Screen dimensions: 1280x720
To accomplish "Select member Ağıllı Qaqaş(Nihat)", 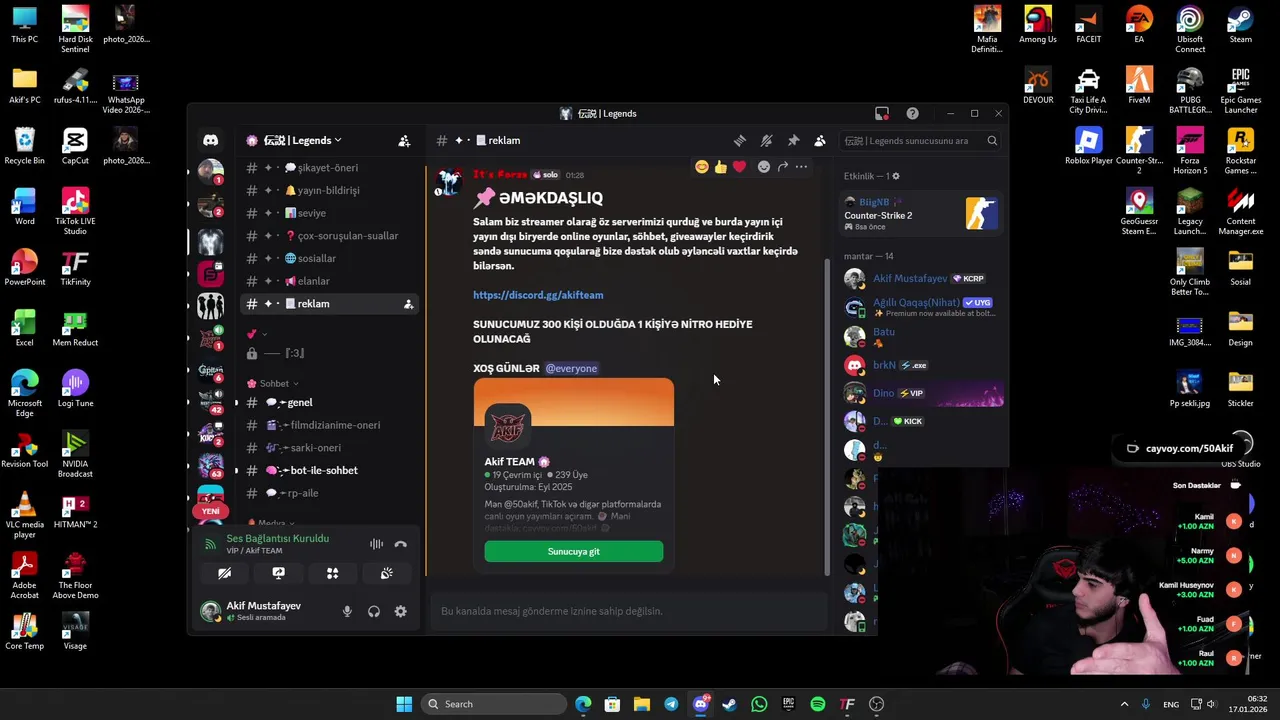I will tap(921, 307).
